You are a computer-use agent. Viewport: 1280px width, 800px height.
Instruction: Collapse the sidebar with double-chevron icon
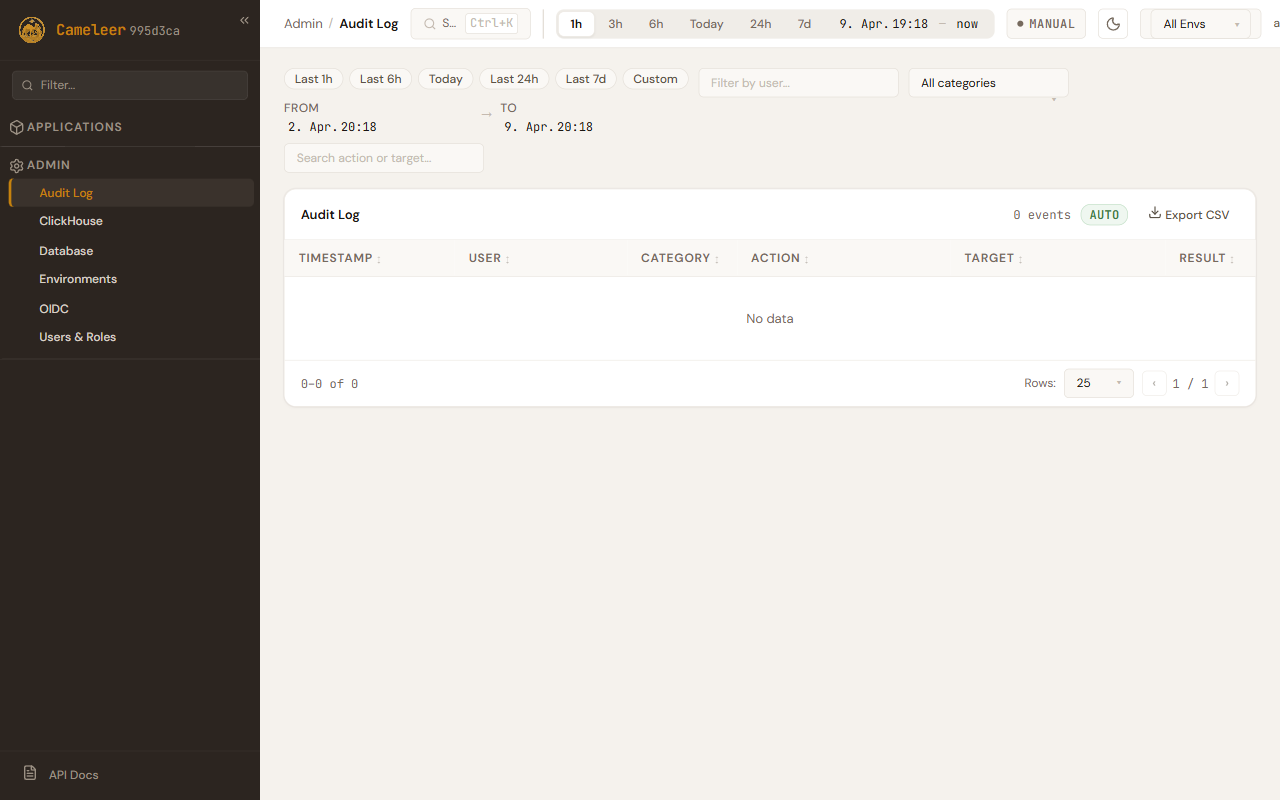pyautogui.click(x=244, y=20)
